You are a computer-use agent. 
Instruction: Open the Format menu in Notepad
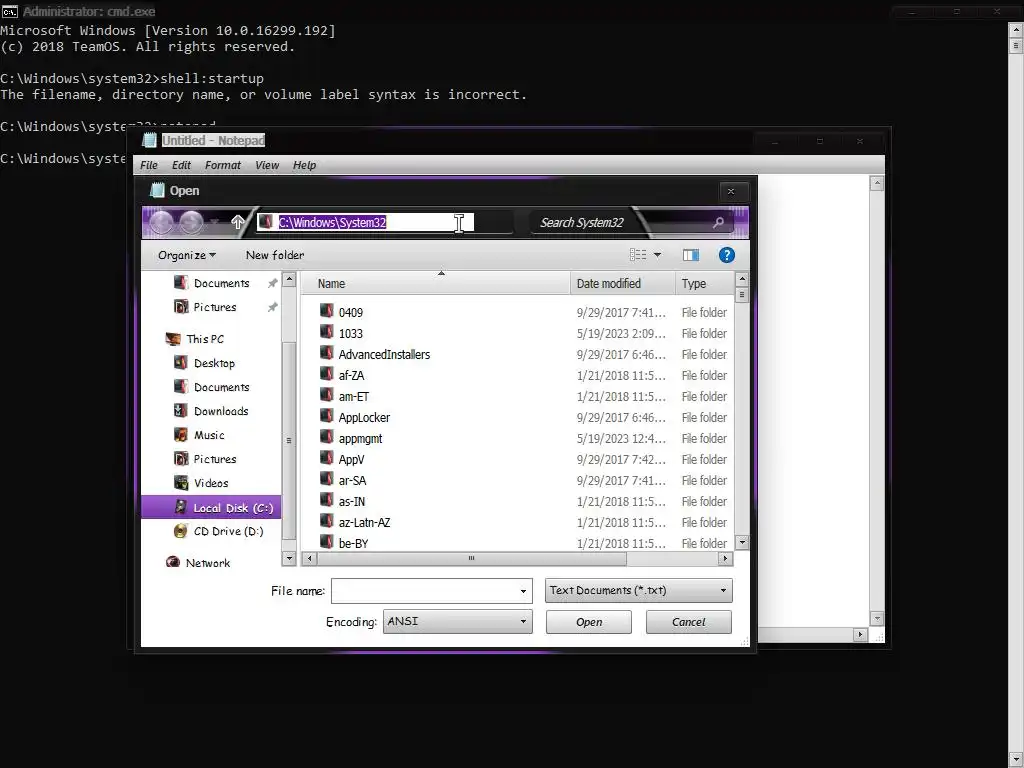(223, 165)
